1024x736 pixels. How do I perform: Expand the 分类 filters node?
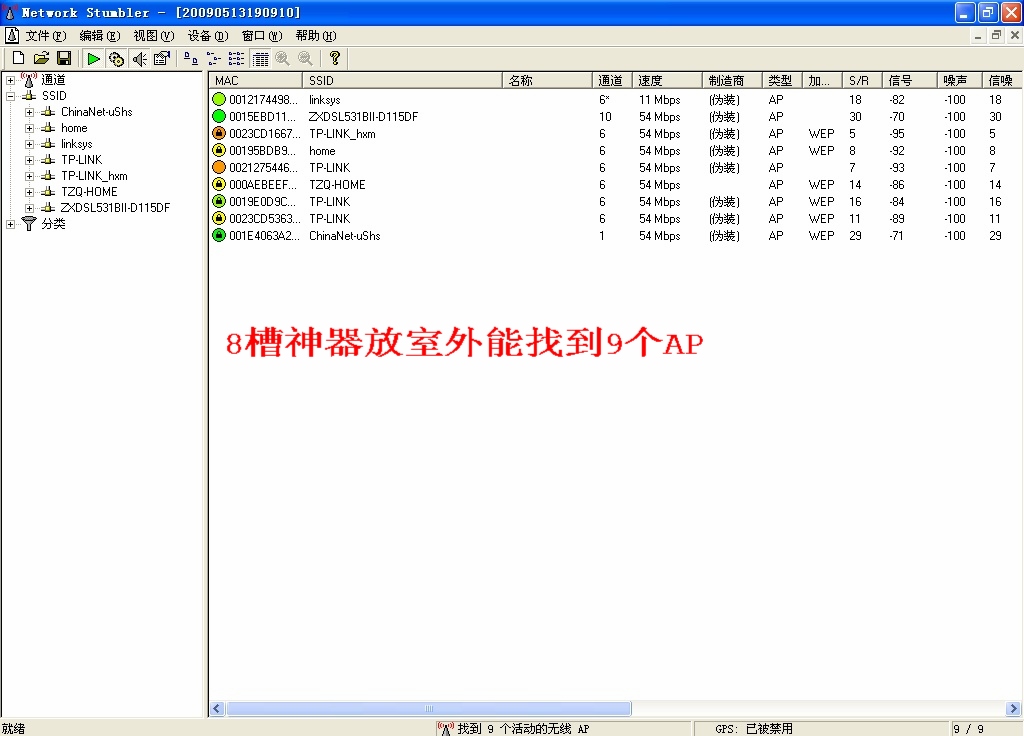click(x=10, y=224)
